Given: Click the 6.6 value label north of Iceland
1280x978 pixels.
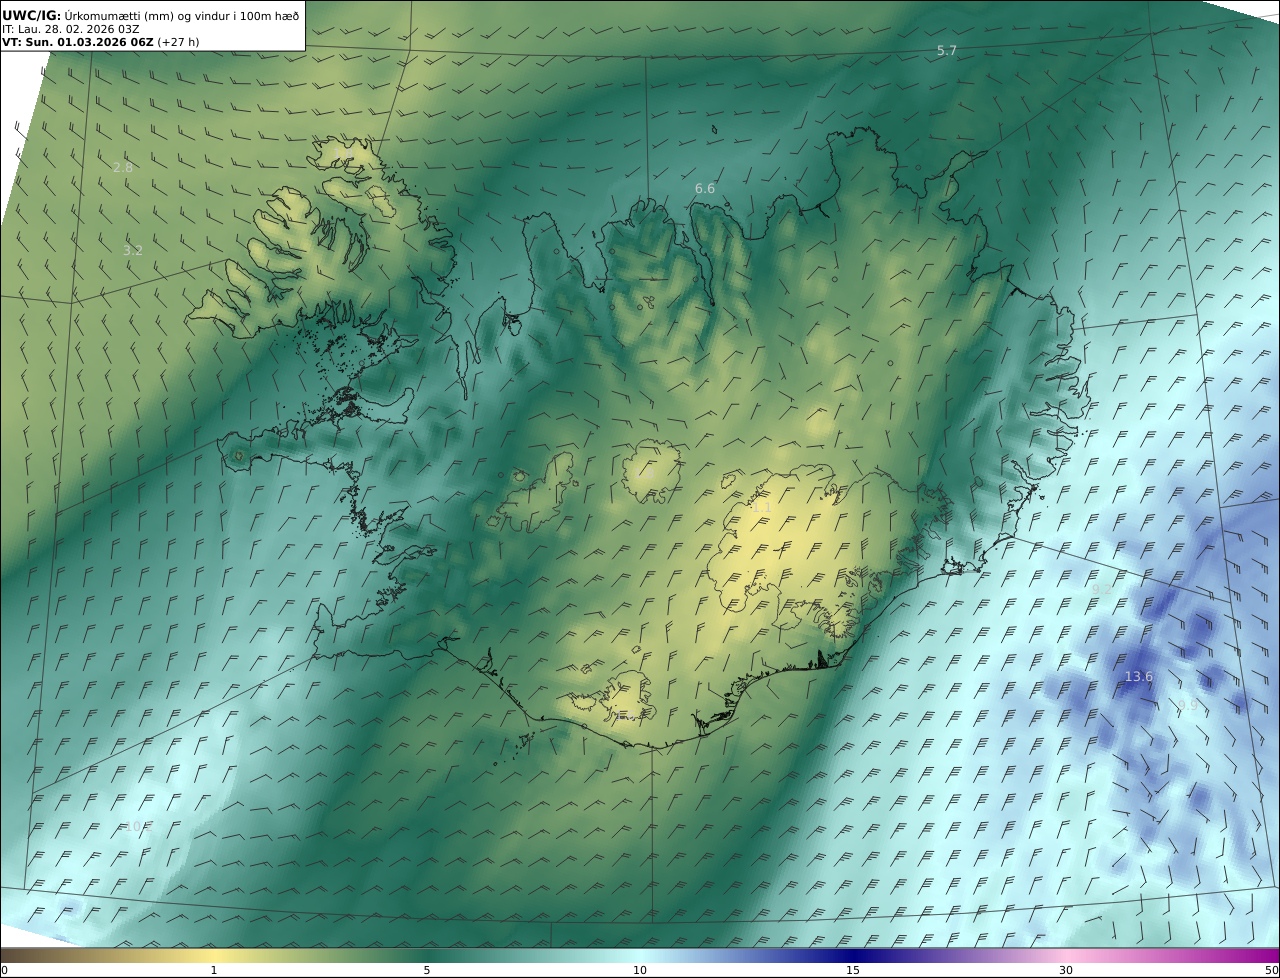Looking at the screenshot, I should point(705,188).
